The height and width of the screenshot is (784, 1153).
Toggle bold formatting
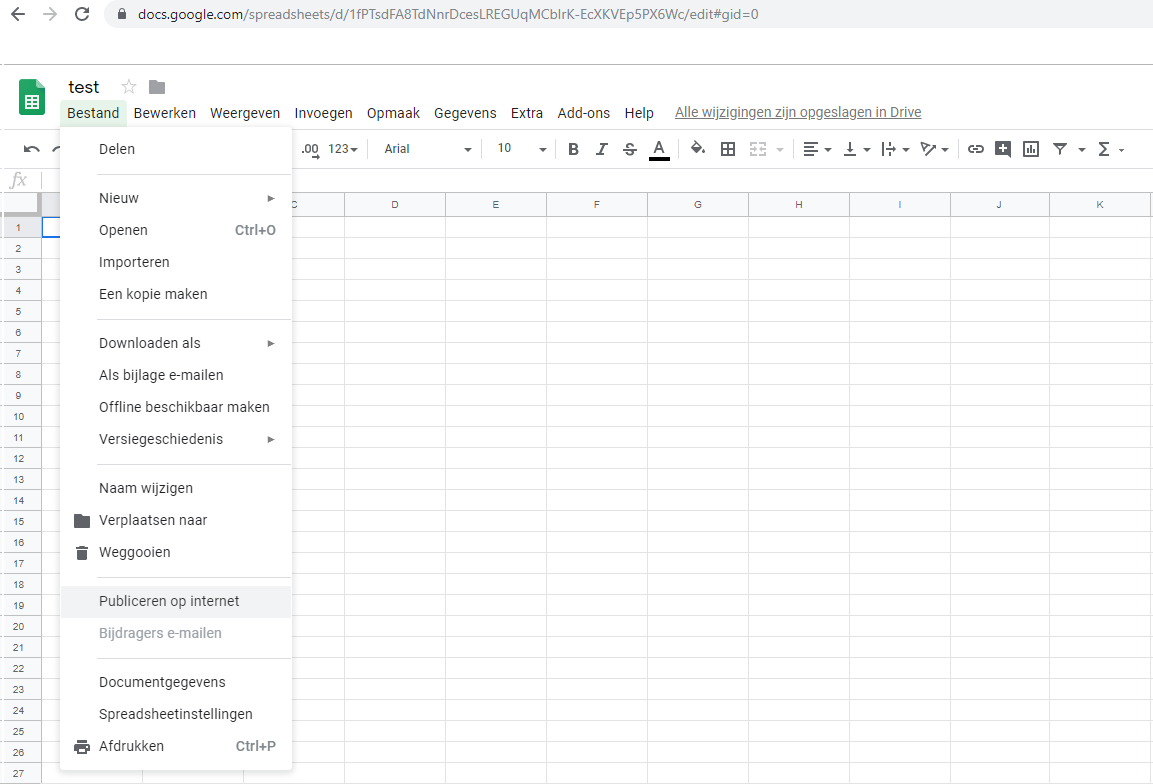(x=573, y=148)
